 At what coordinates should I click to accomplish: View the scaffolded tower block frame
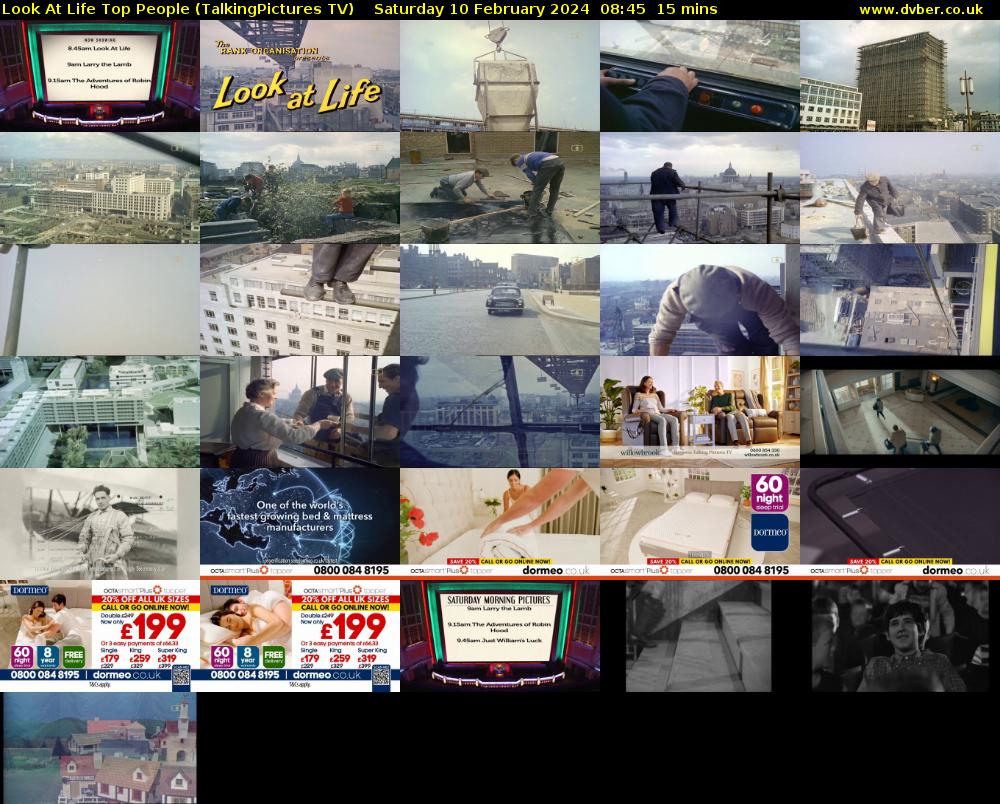point(900,76)
